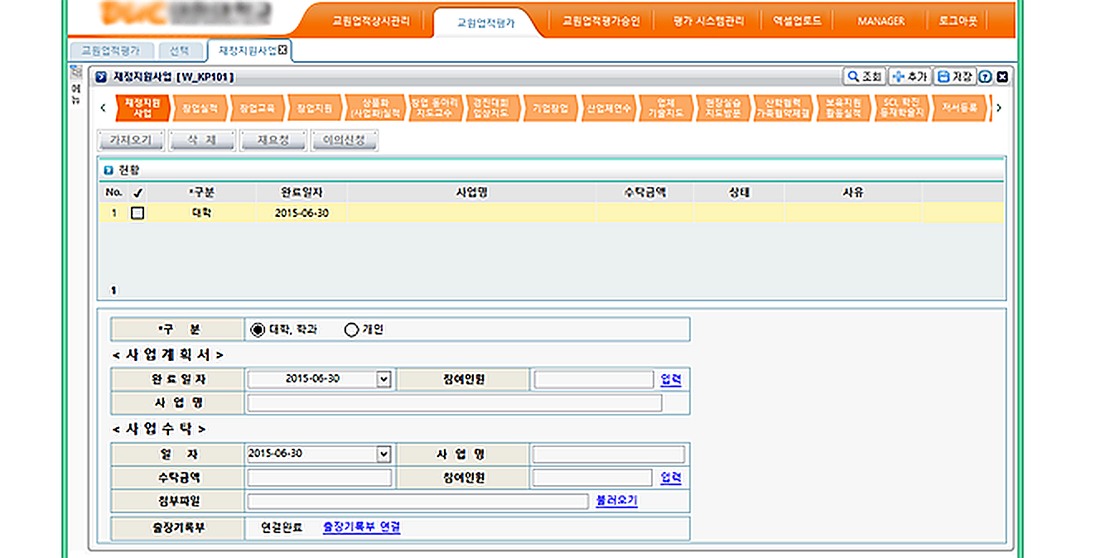Select the 창업 동아리 지도교수 step arrow
1100x558 pixels.
(434, 108)
